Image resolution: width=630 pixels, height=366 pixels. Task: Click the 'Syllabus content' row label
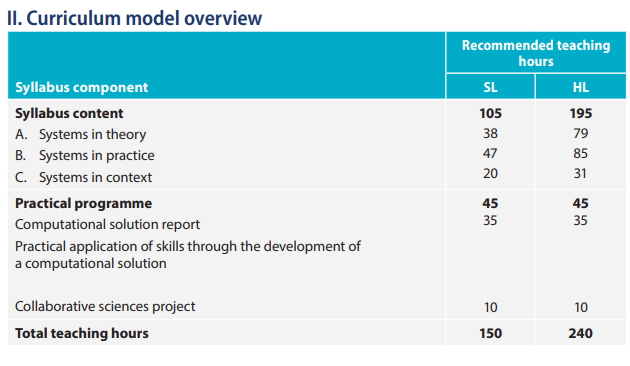(x=69, y=113)
